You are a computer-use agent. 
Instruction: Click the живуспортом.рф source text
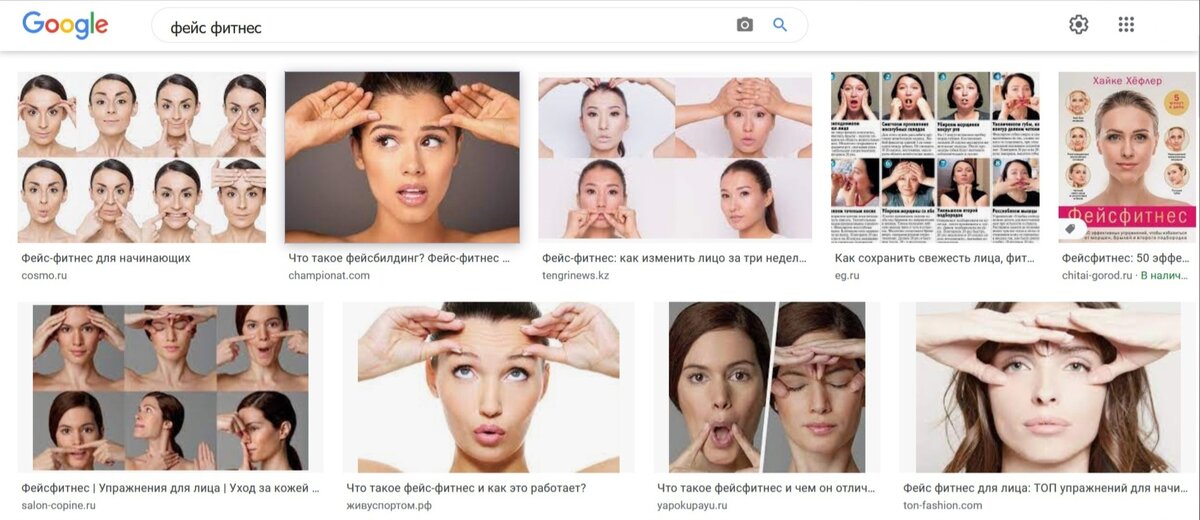[388, 506]
